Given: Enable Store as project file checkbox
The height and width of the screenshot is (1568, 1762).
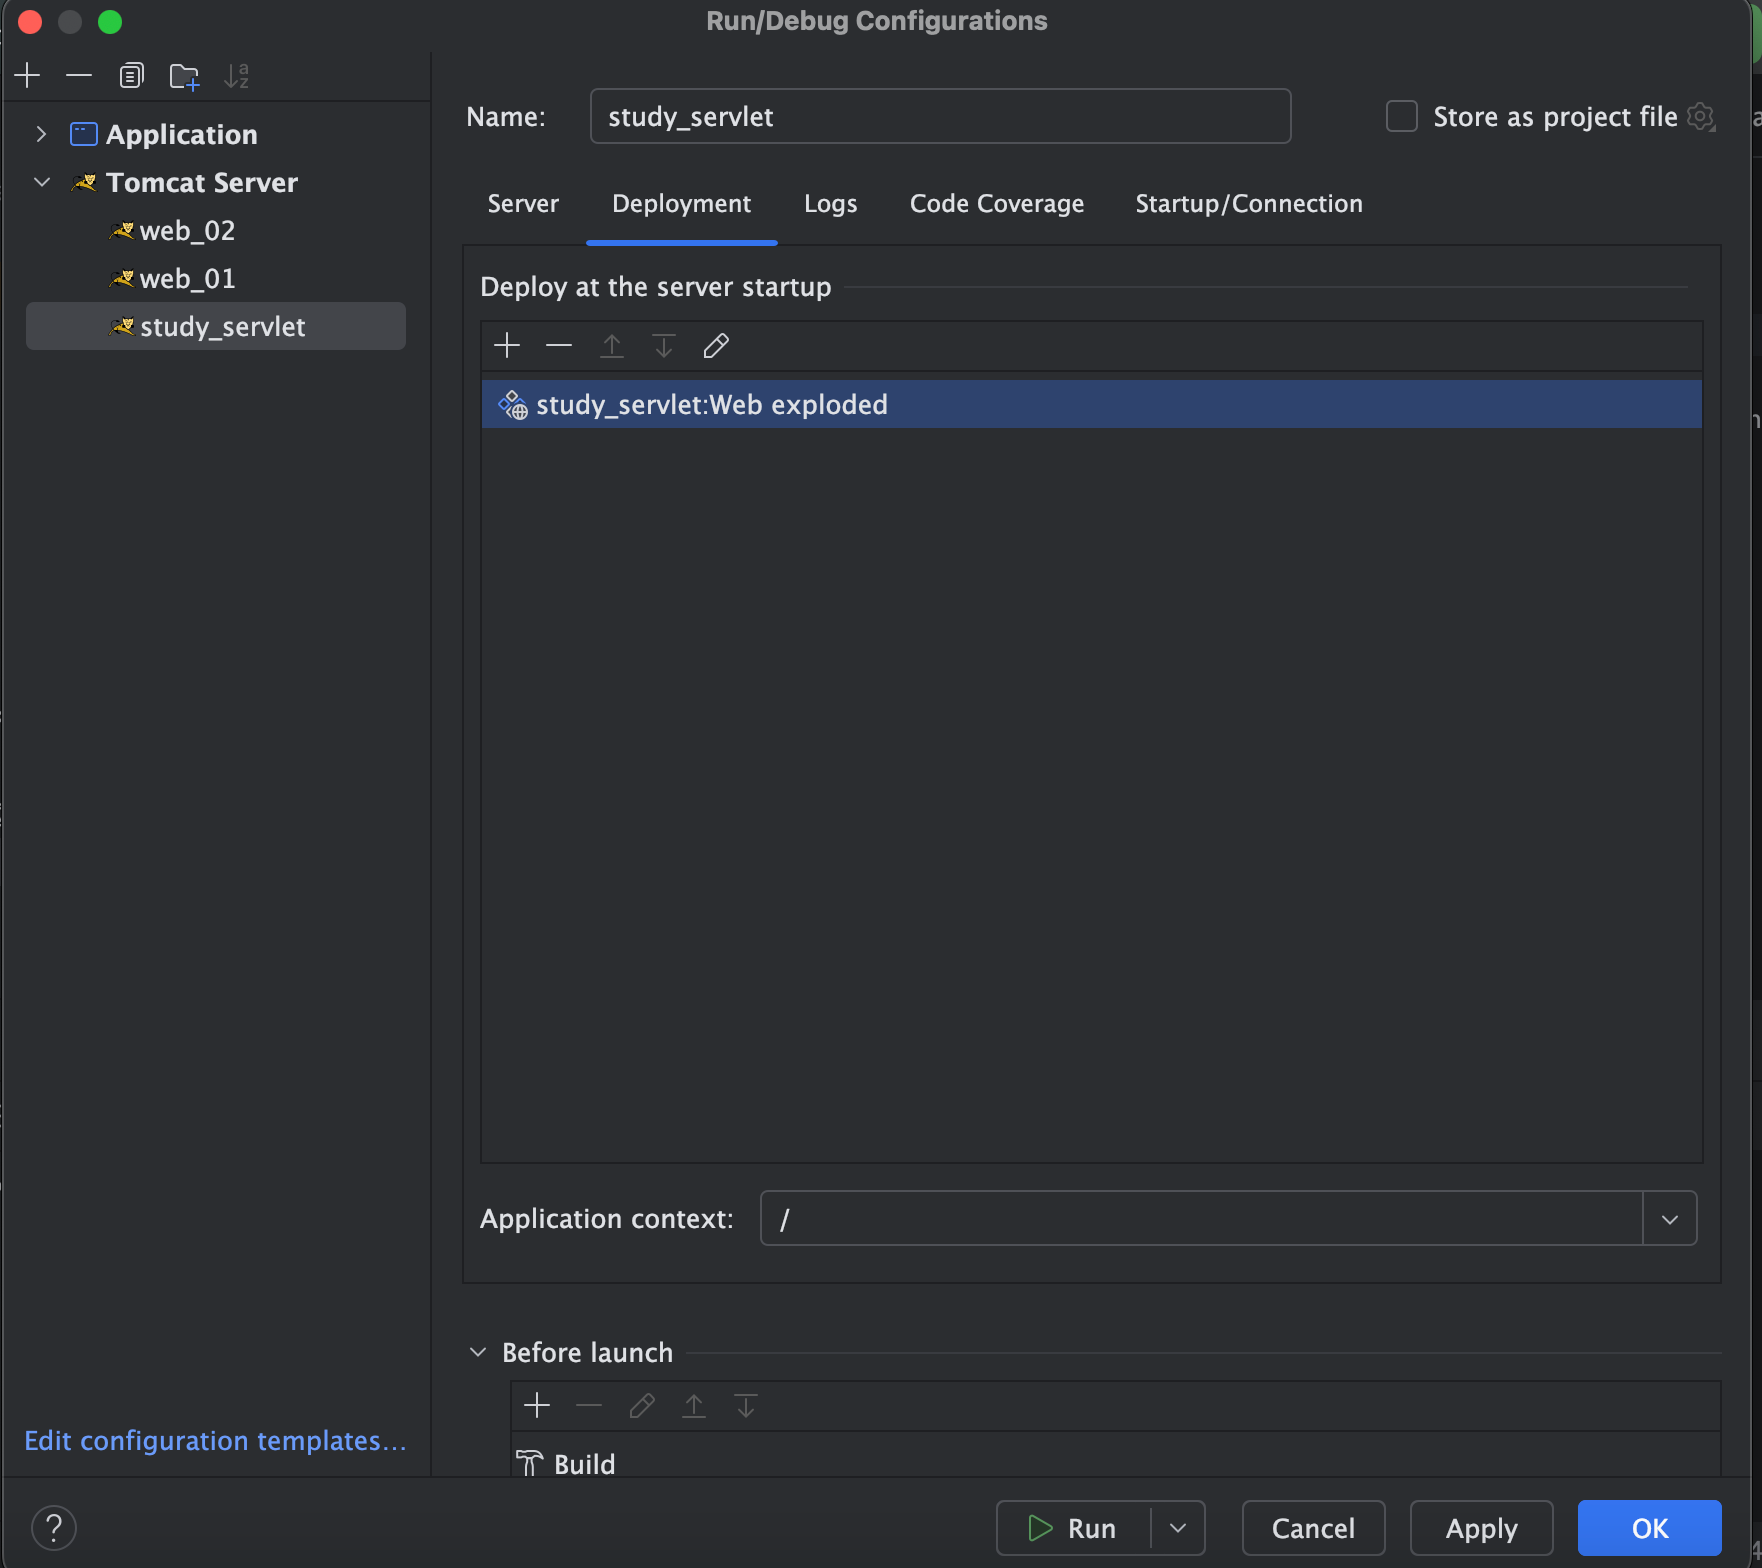Looking at the screenshot, I should pos(1402,116).
